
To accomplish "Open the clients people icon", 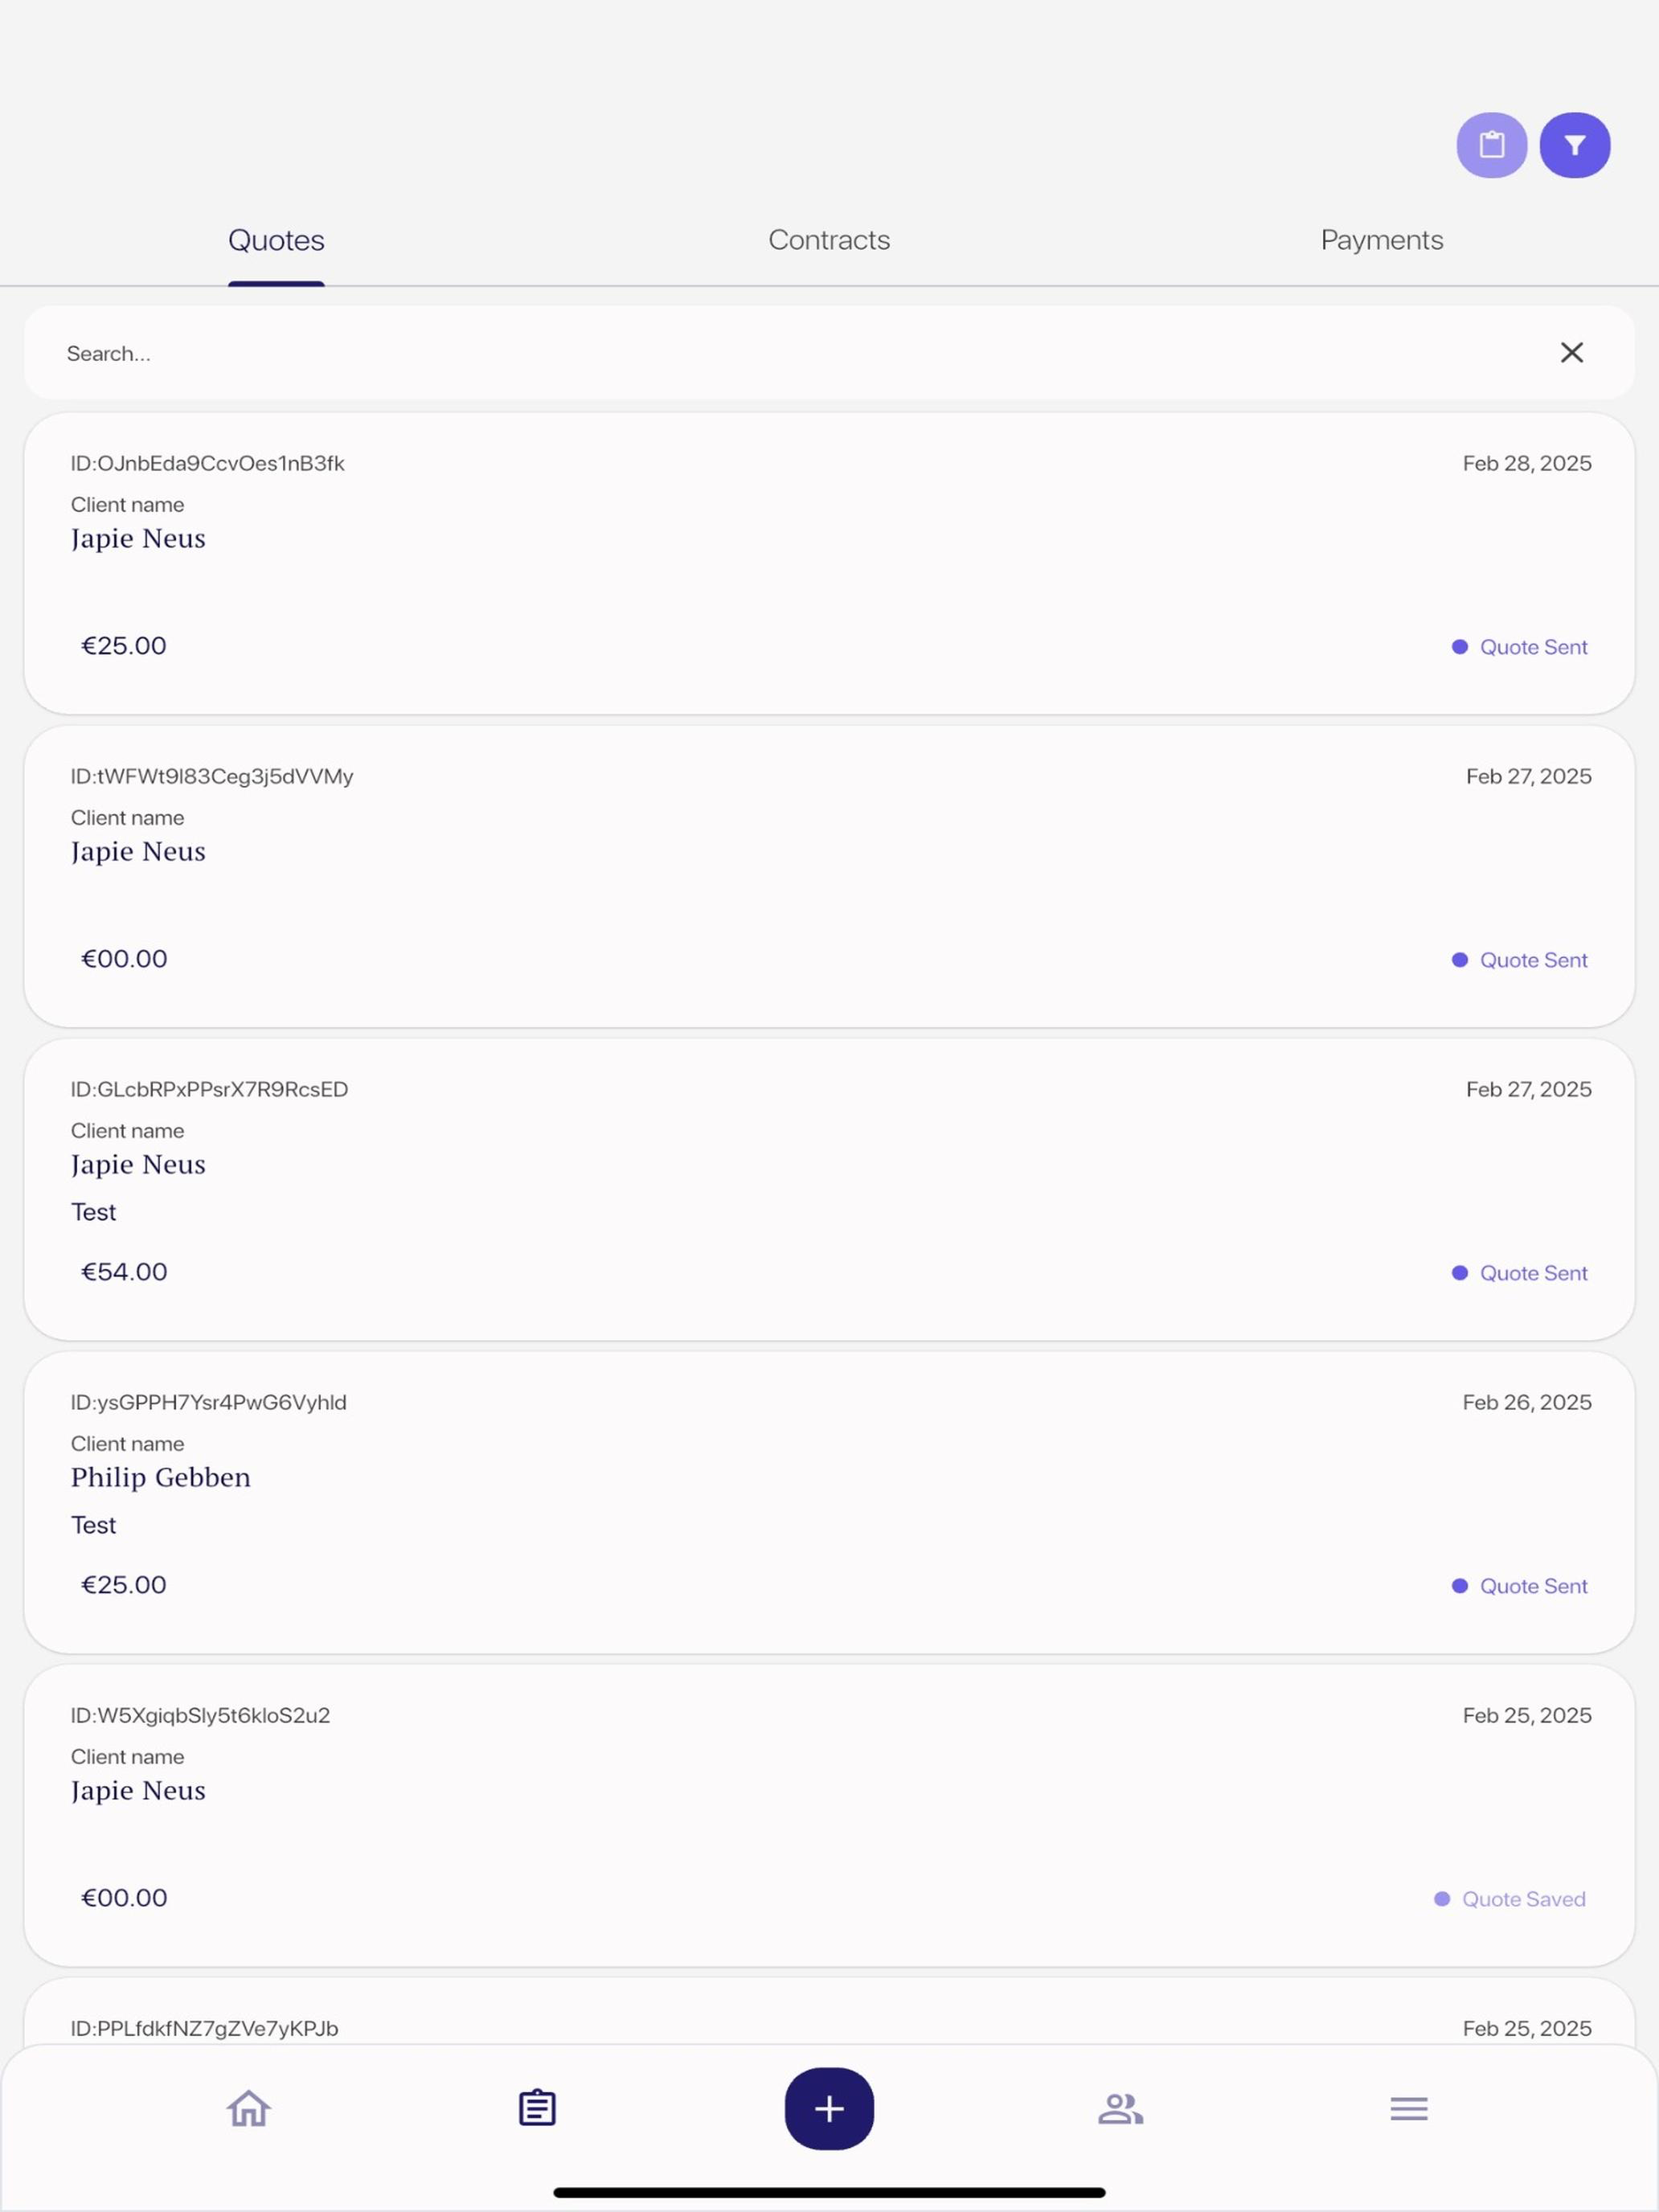I will 1120,2108.
